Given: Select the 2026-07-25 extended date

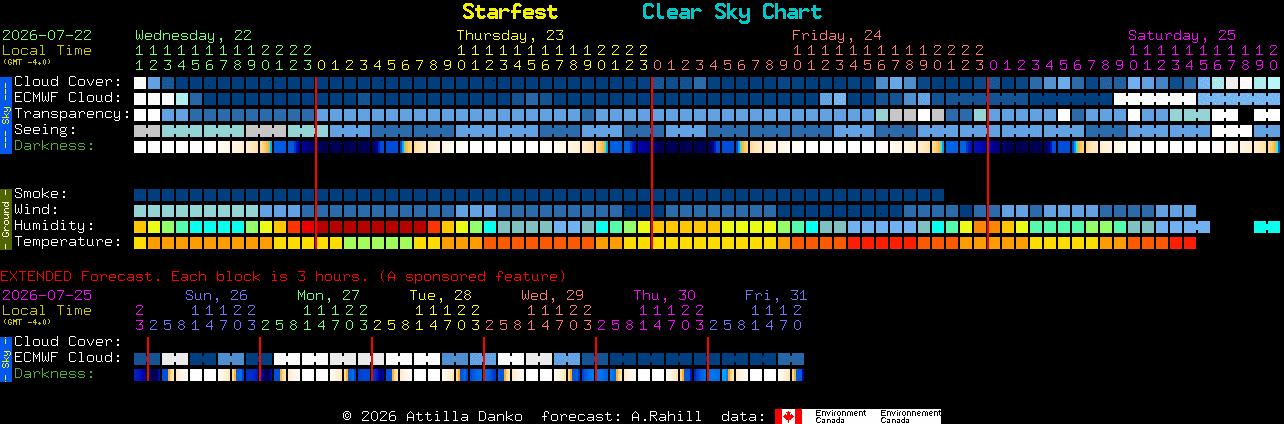Looking at the screenshot, I should tap(46, 295).
